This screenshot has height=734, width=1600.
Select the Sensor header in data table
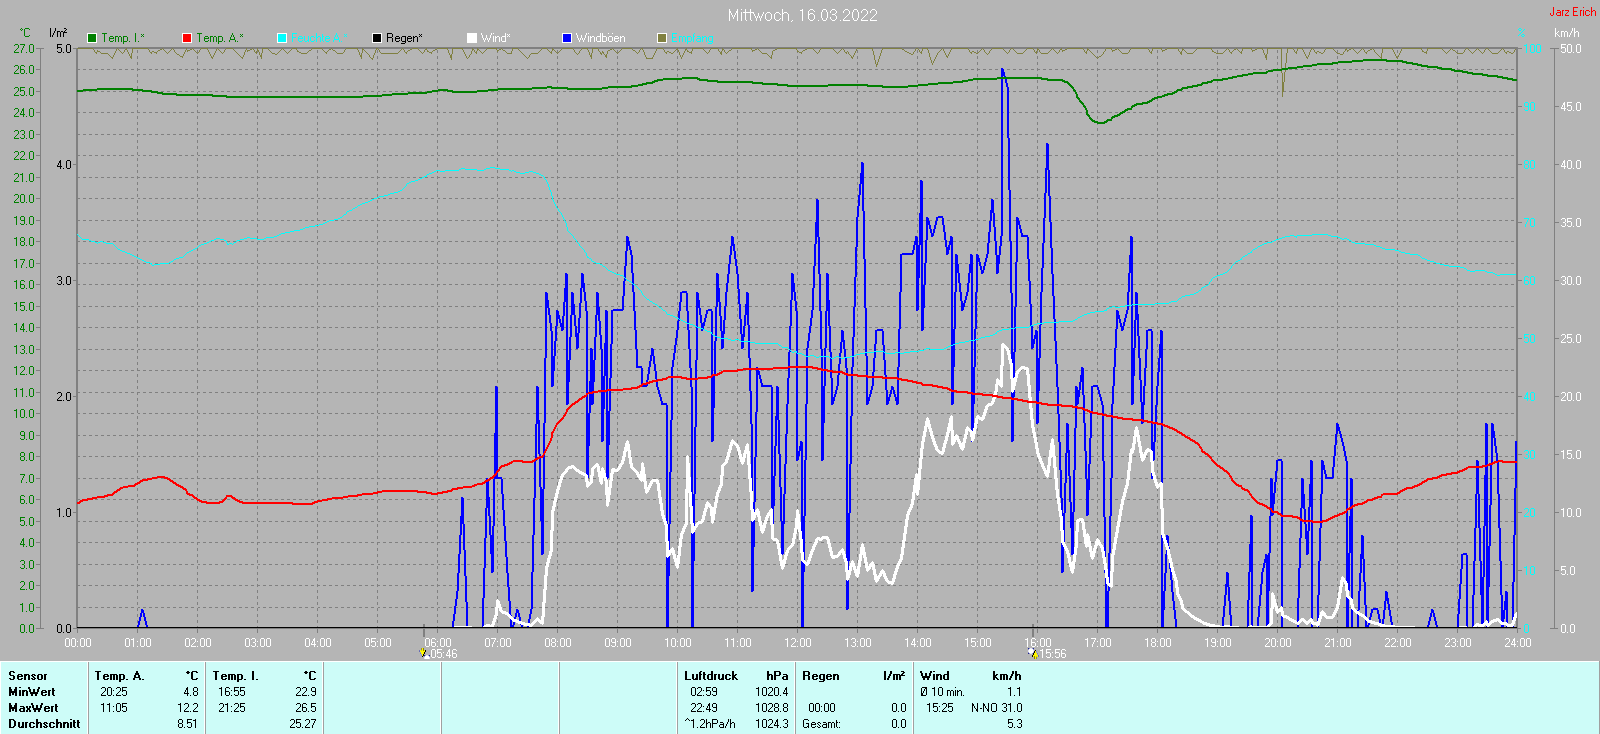point(28,676)
